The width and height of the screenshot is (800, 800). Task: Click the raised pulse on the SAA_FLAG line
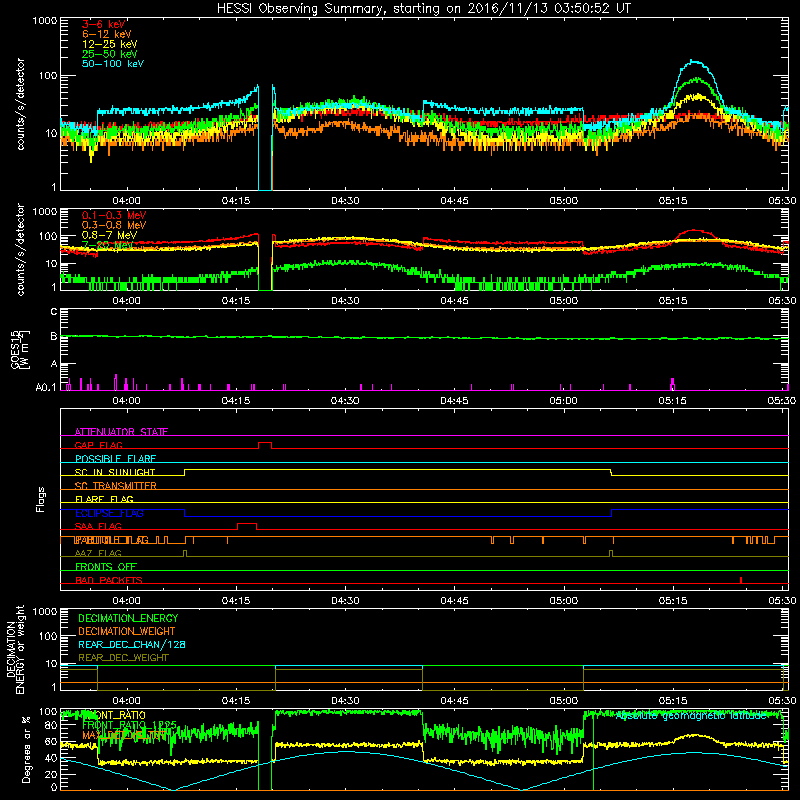click(x=247, y=526)
